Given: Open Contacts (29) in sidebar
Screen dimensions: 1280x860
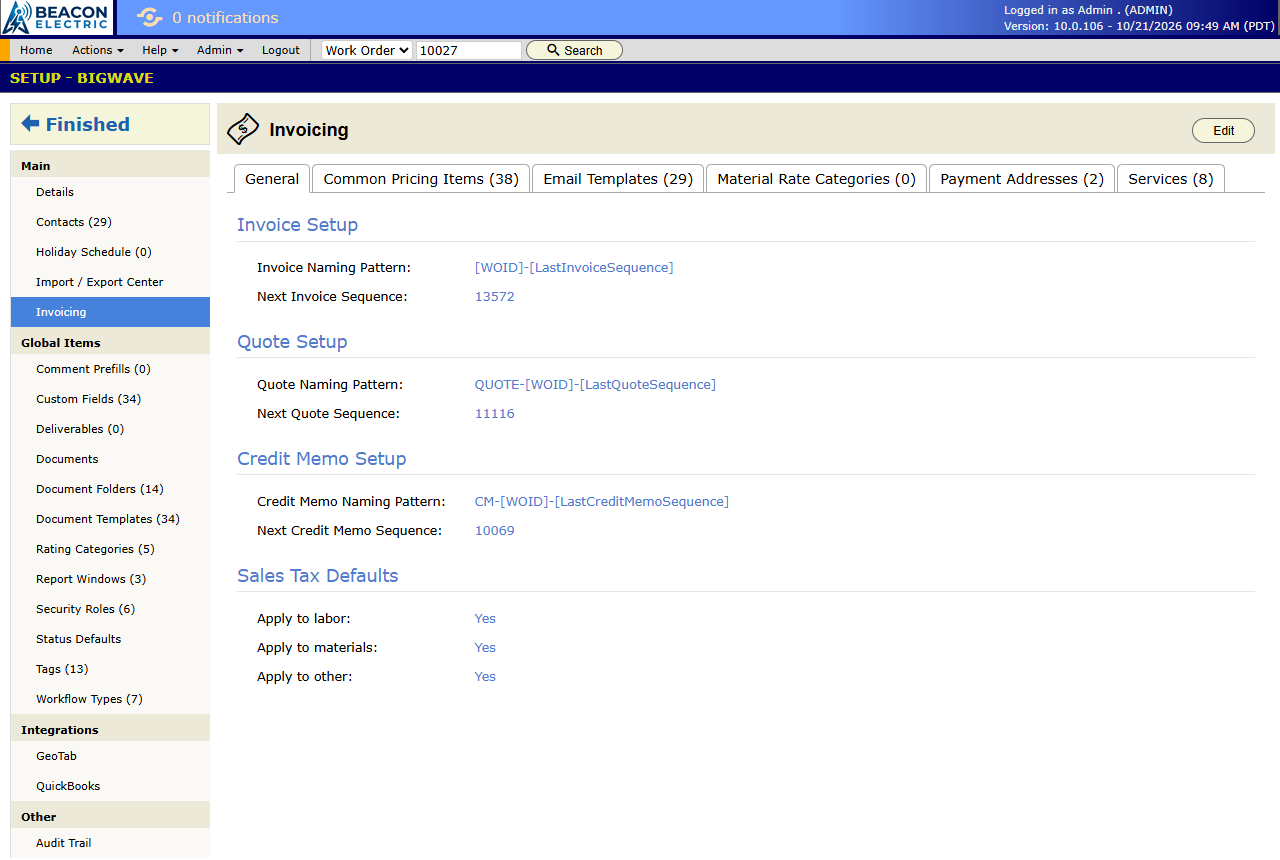Looking at the screenshot, I should (110, 222).
